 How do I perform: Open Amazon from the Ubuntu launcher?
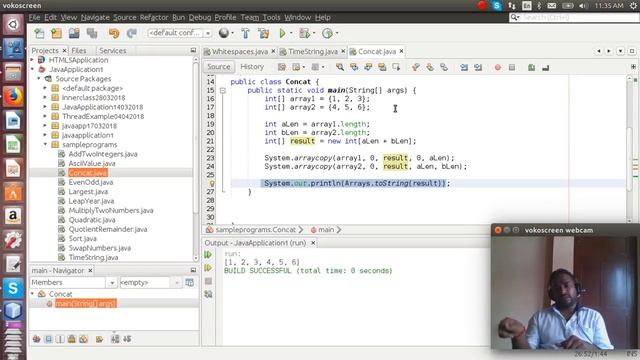pyautogui.click(x=13, y=216)
